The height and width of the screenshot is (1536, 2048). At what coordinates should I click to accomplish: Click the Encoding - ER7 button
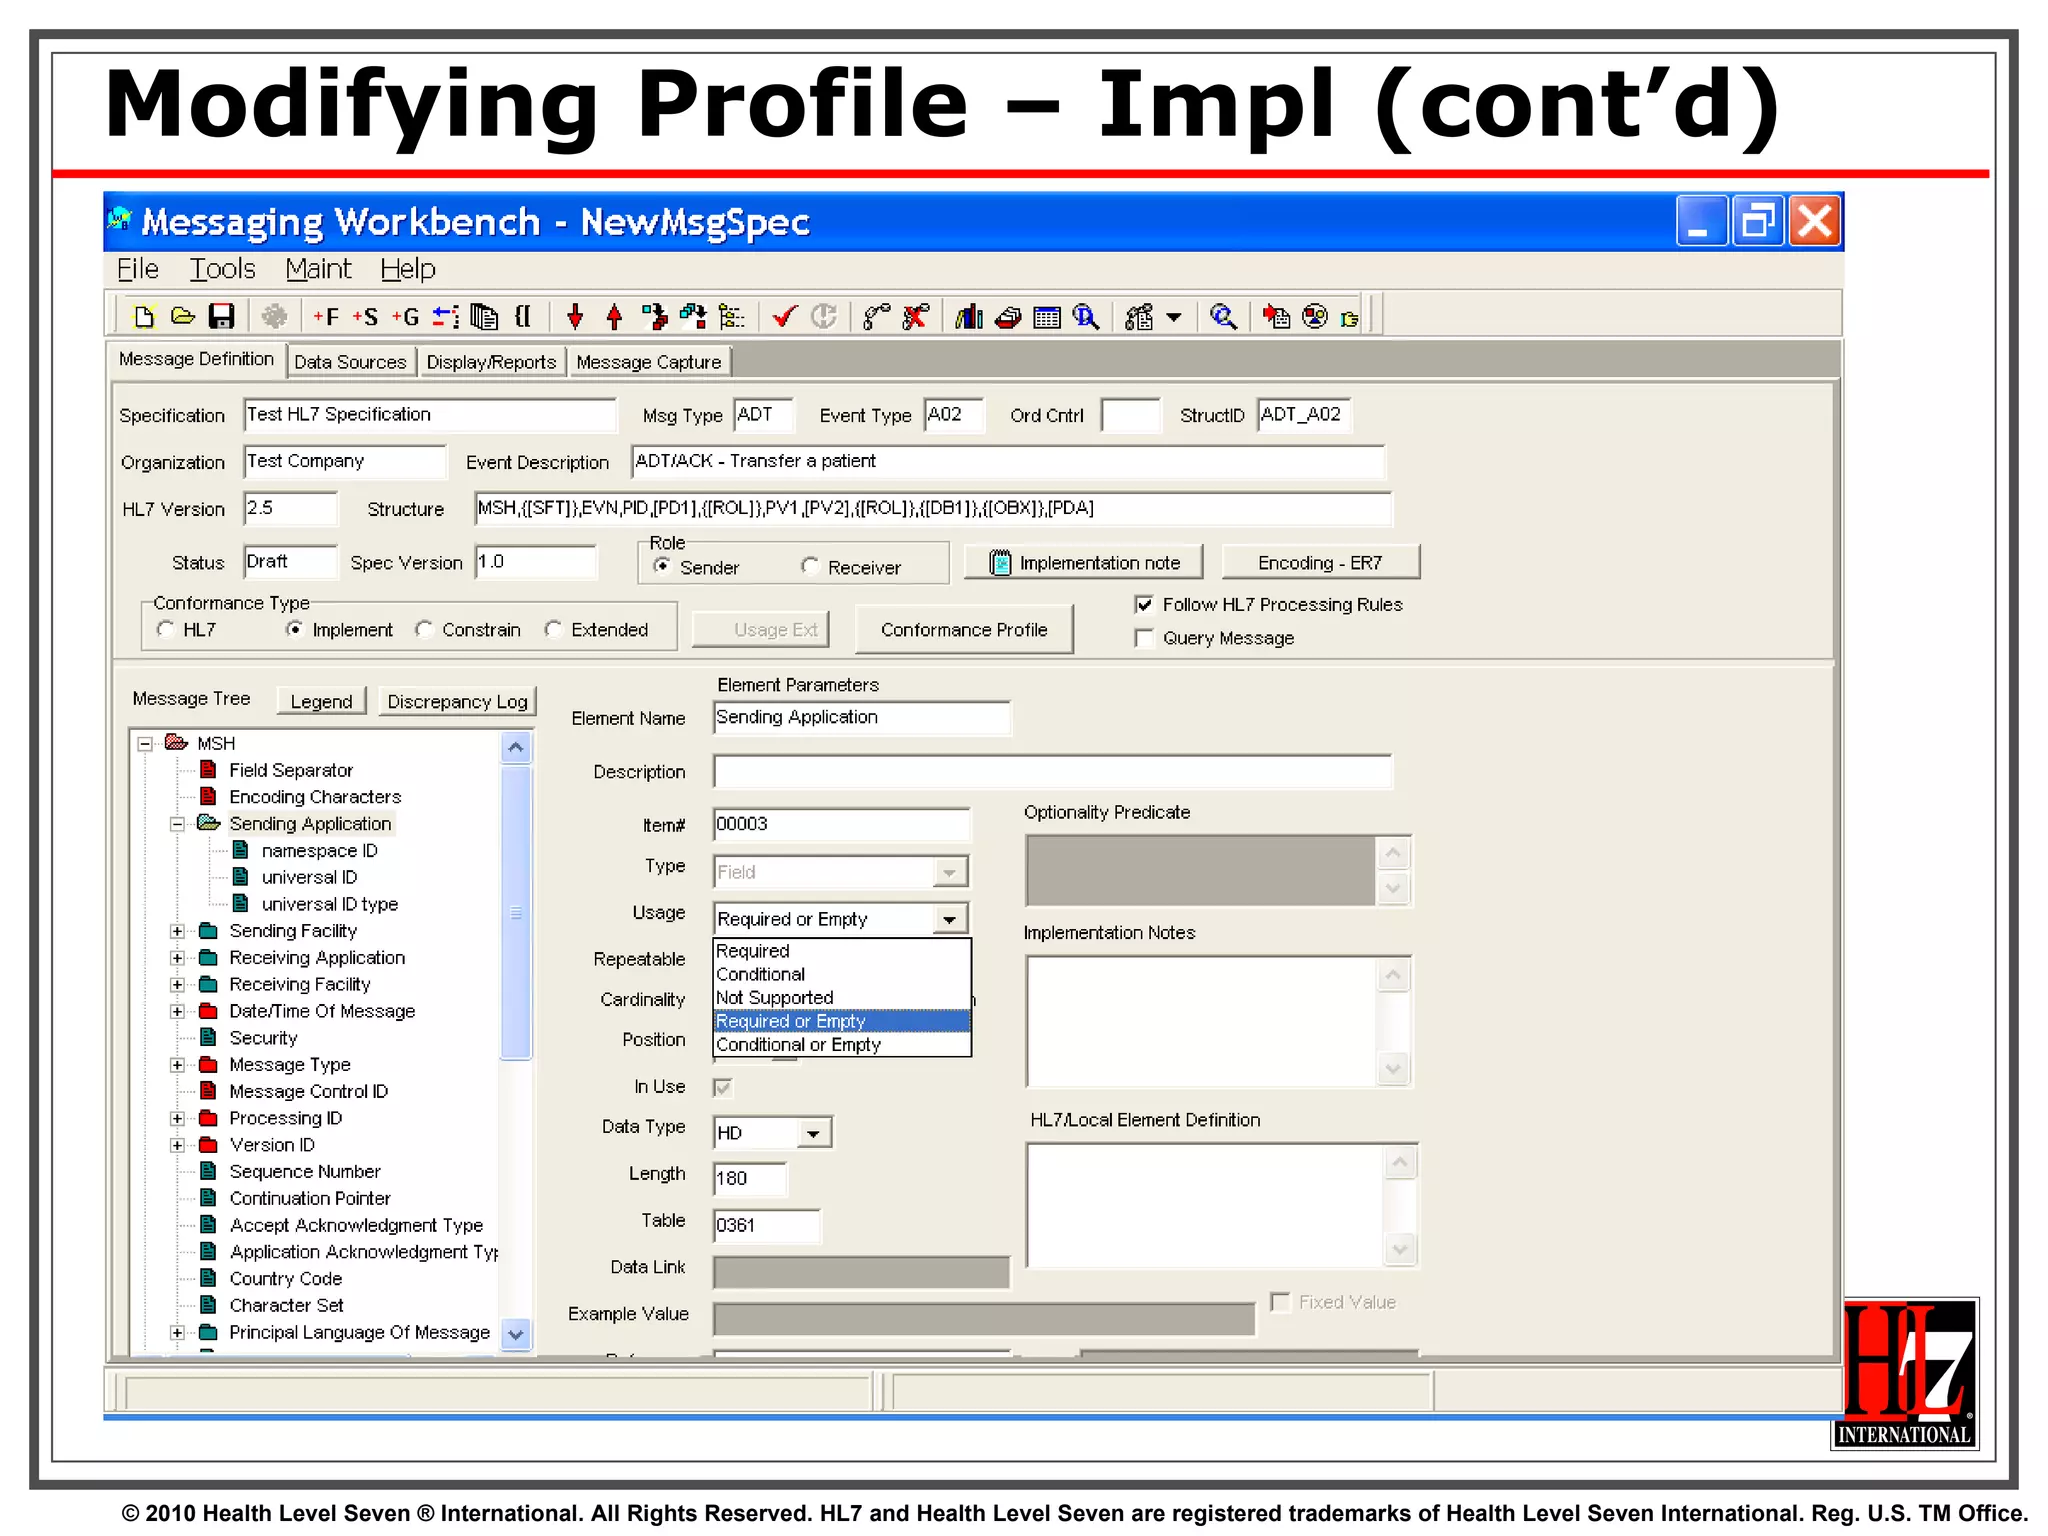(x=1320, y=562)
